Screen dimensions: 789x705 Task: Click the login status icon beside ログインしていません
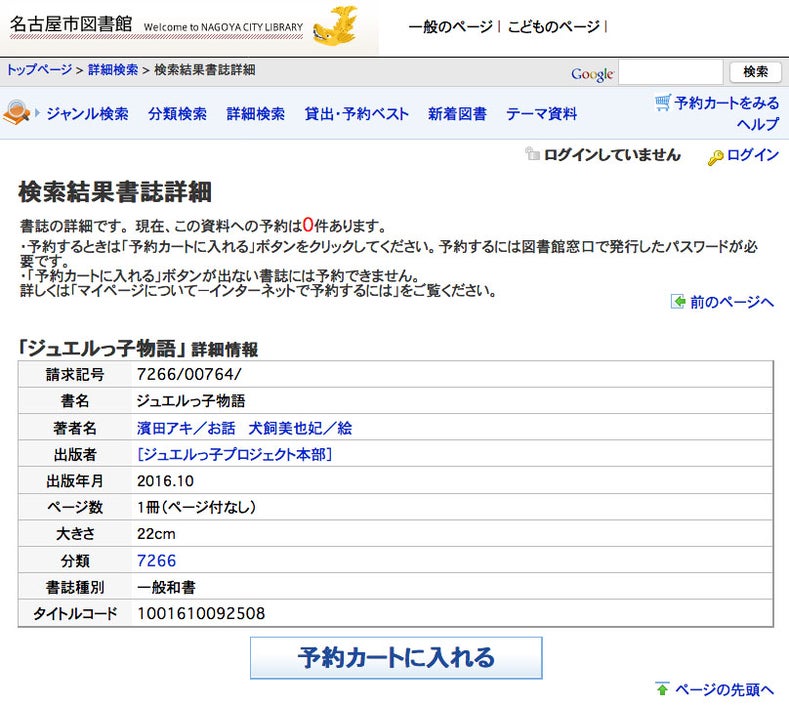click(532, 155)
